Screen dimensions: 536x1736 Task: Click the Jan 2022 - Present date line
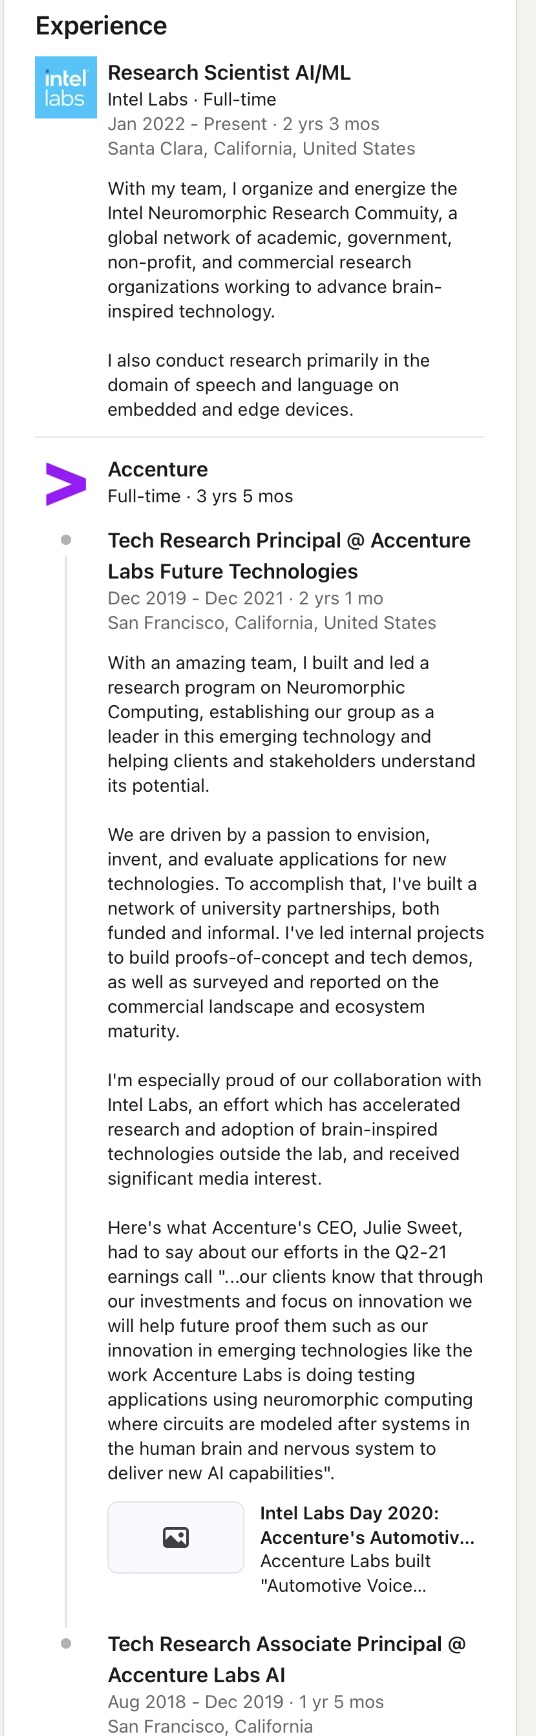coord(244,124)
